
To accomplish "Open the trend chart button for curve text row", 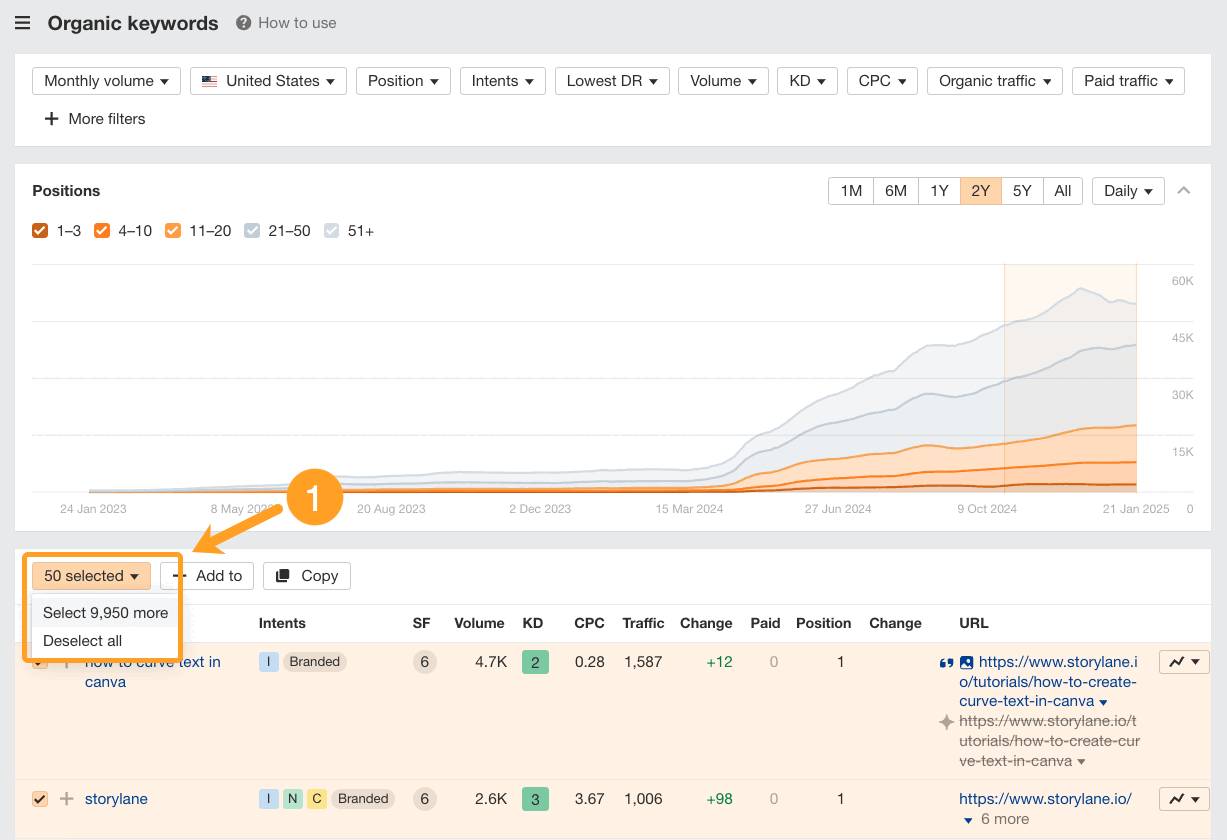I will [x=1184, y=662].
